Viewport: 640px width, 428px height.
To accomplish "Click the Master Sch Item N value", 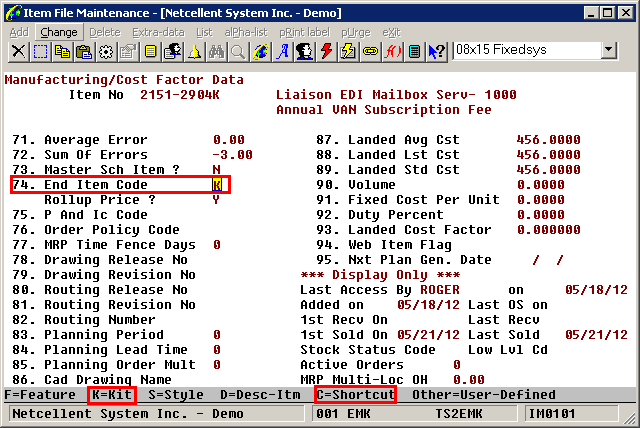I will pos(216,170).
